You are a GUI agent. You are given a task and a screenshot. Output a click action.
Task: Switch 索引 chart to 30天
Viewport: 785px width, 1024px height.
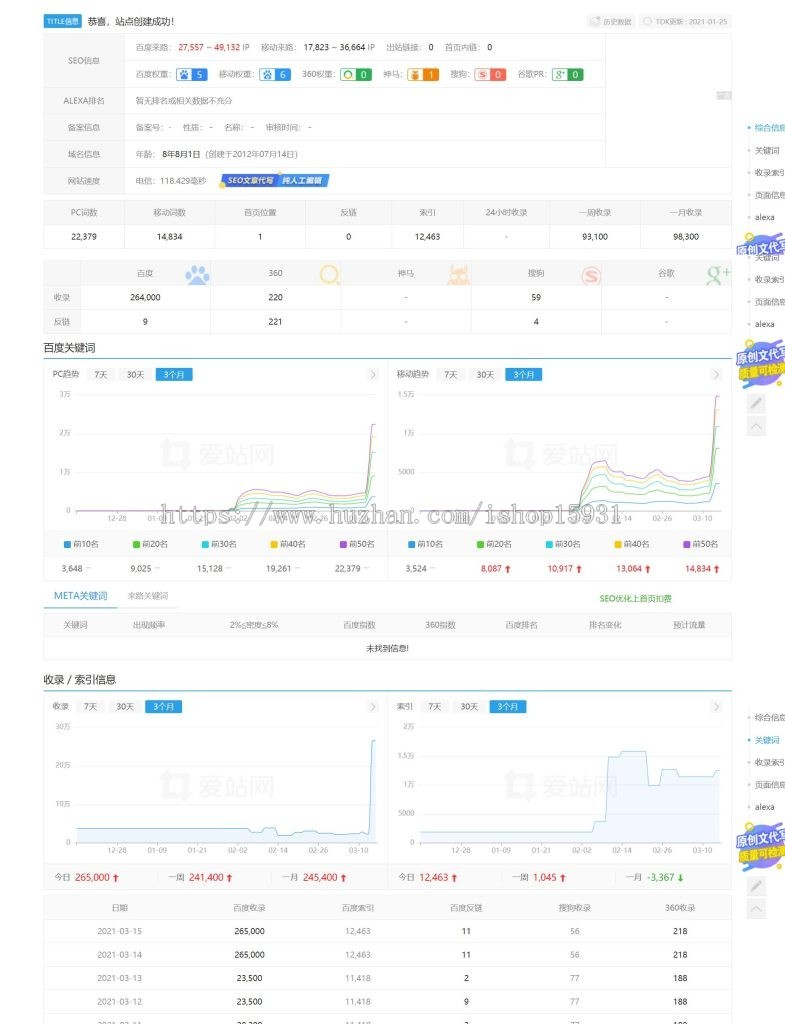(469, 707)
